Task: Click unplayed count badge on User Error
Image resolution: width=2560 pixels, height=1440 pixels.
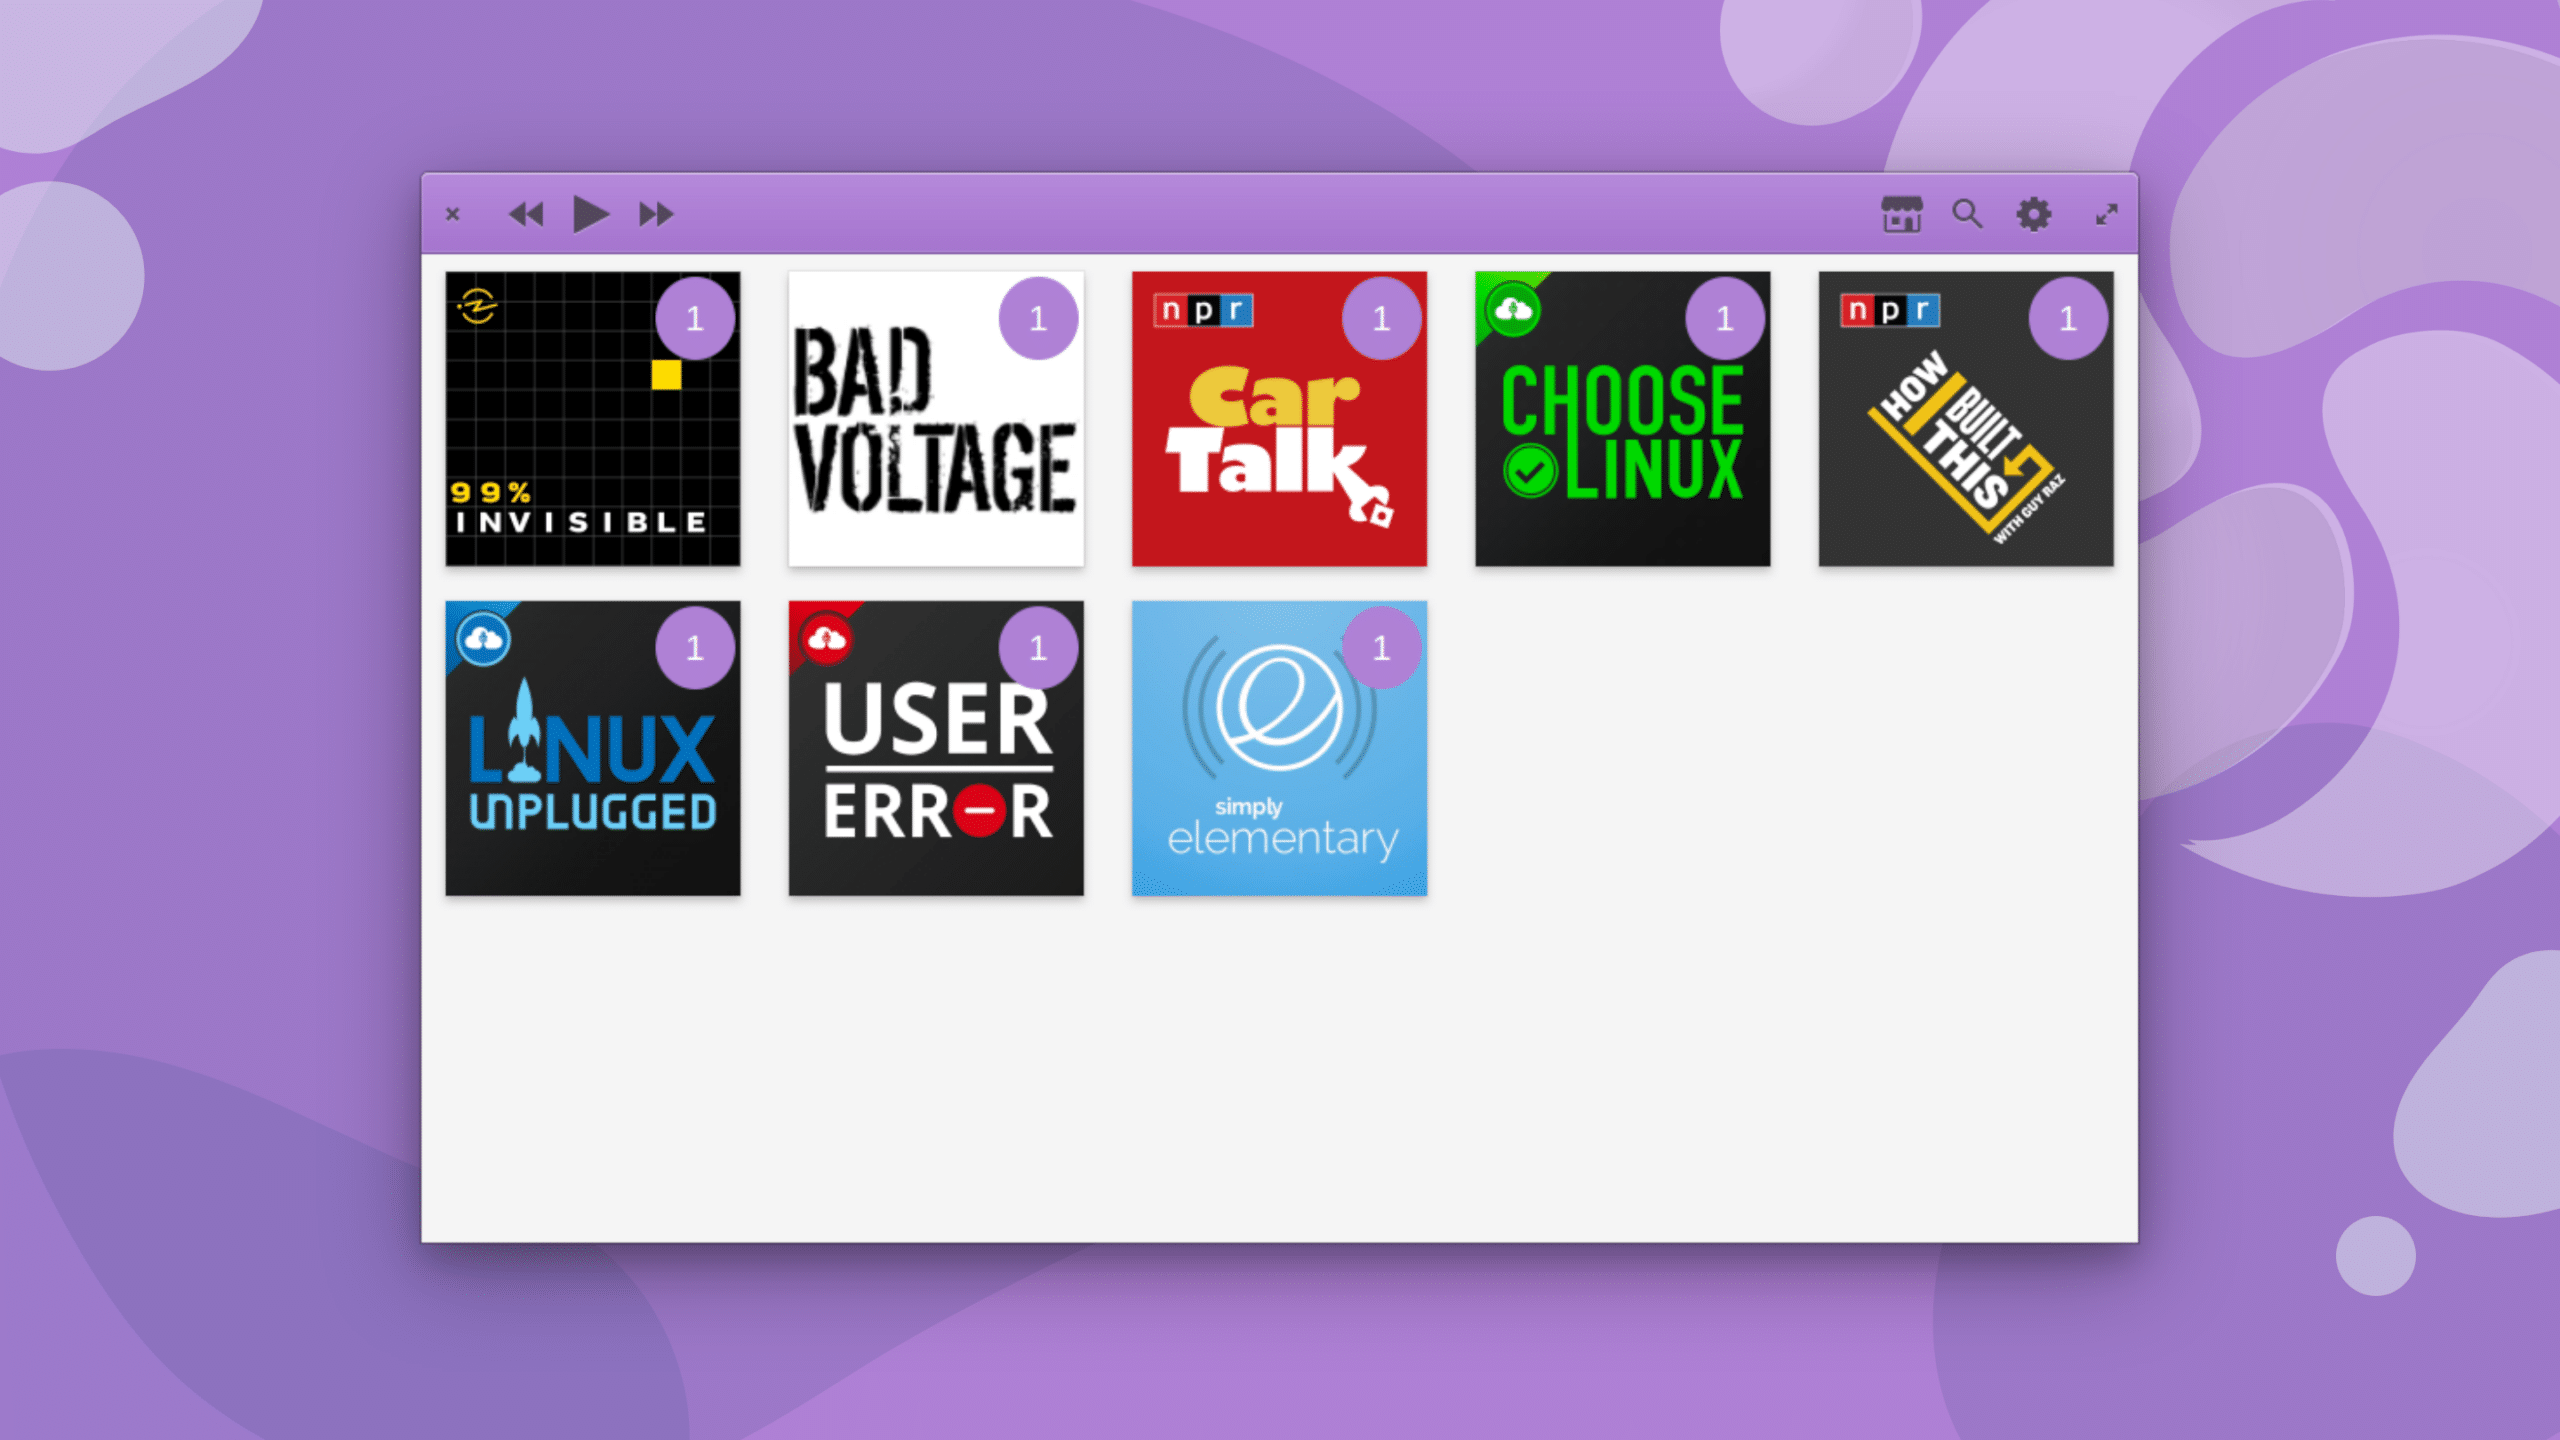Action: pos(1038,648)
